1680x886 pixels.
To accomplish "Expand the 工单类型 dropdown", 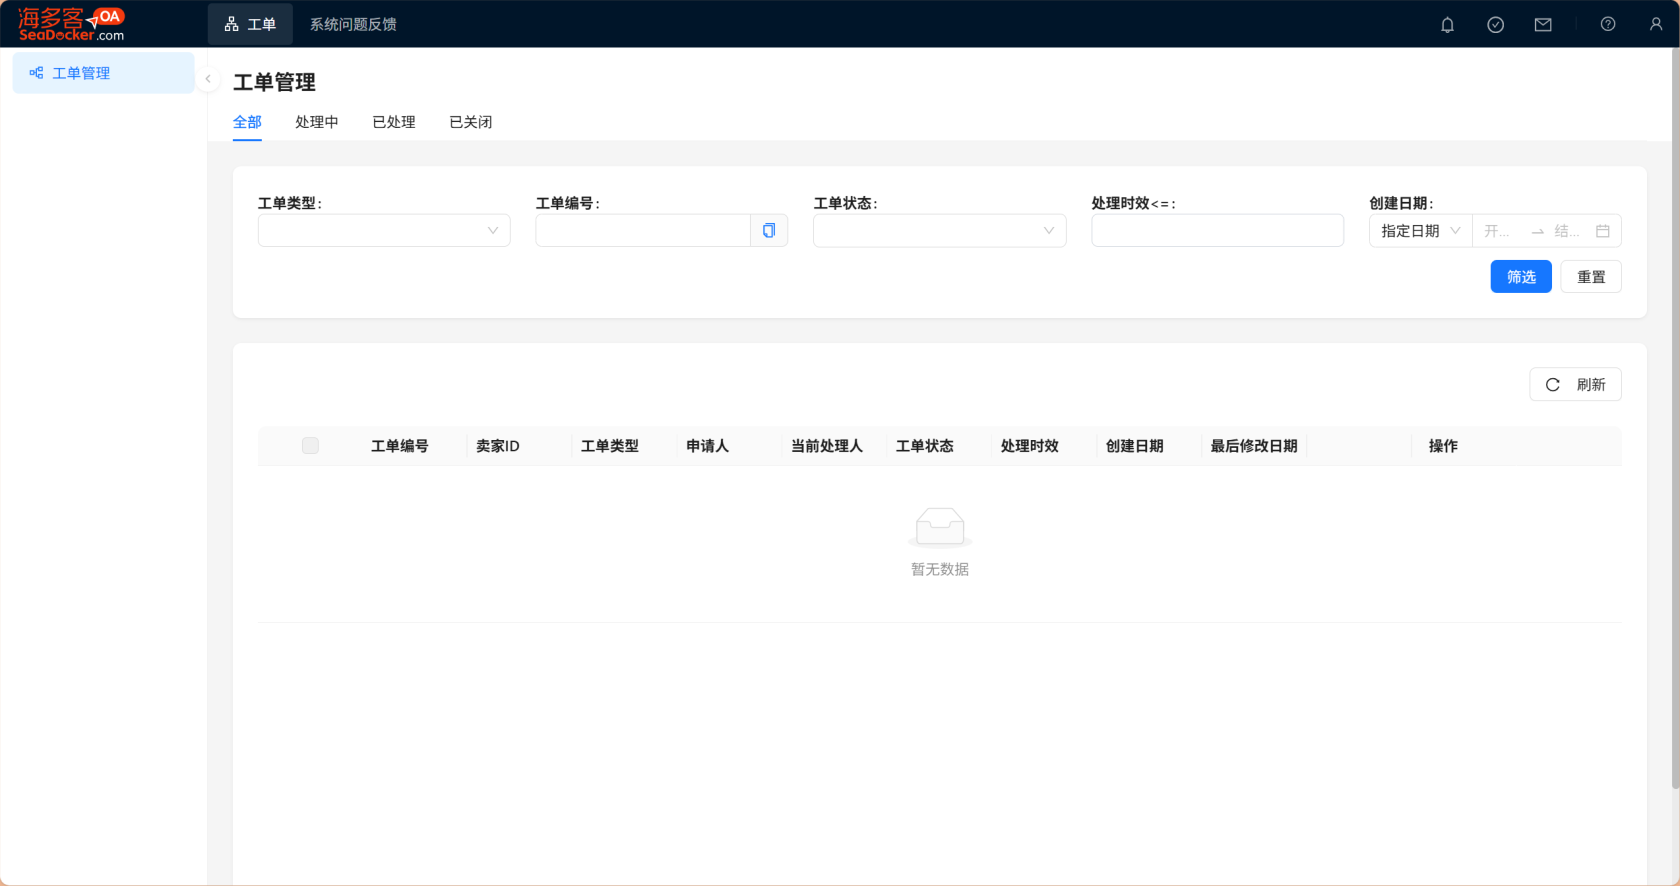I will click(x=384, y=231).
